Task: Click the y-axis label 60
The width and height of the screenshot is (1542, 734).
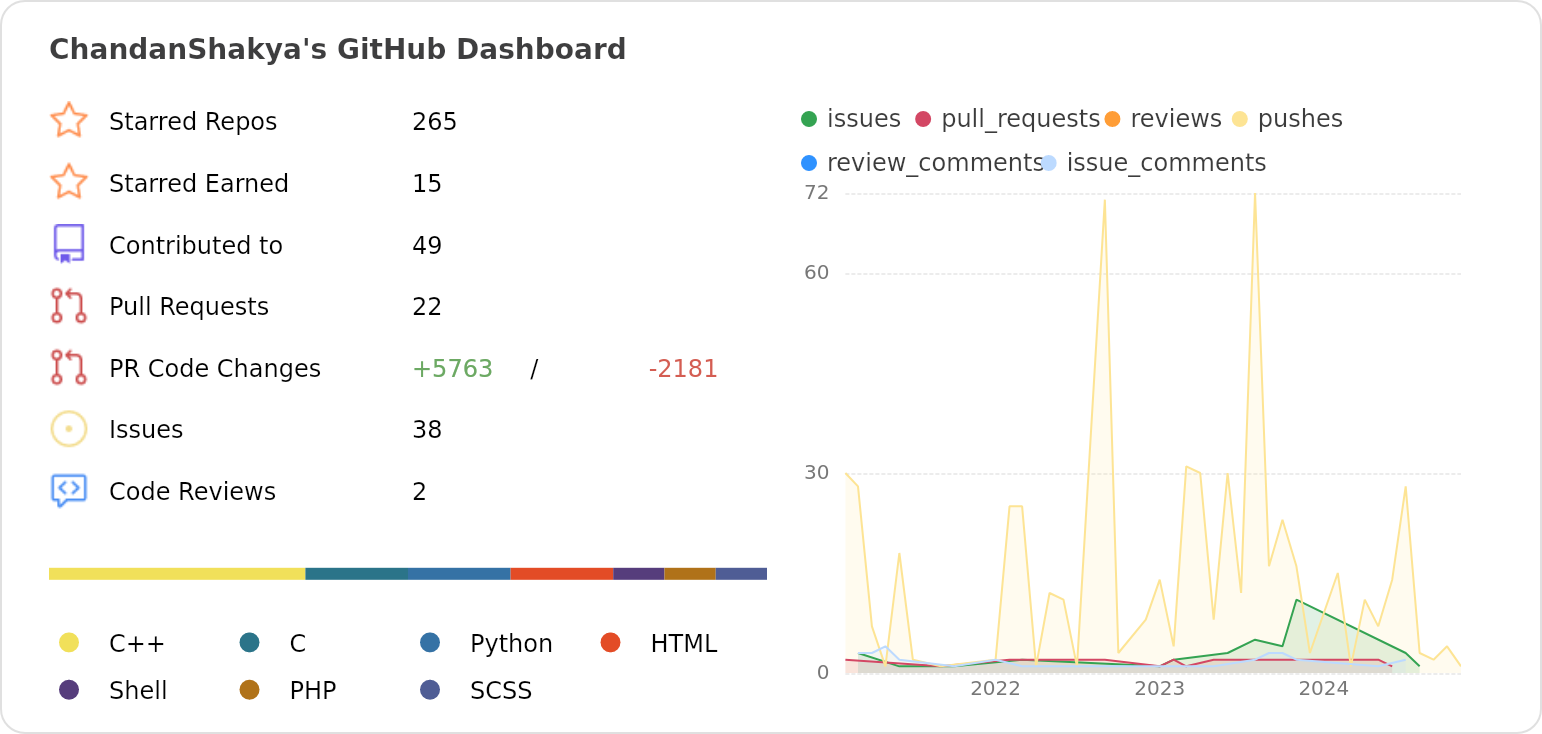Action: [817, 273]
